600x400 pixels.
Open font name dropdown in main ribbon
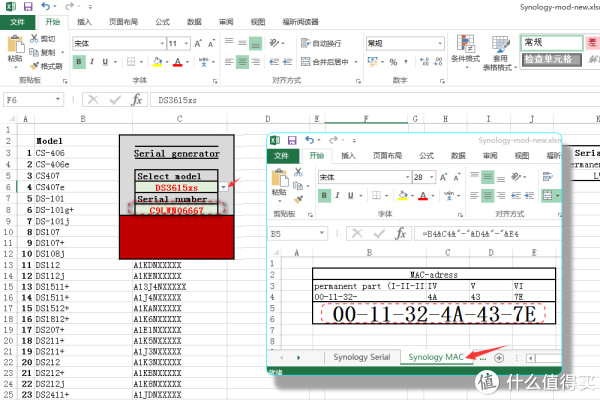[x=162, y=43]
